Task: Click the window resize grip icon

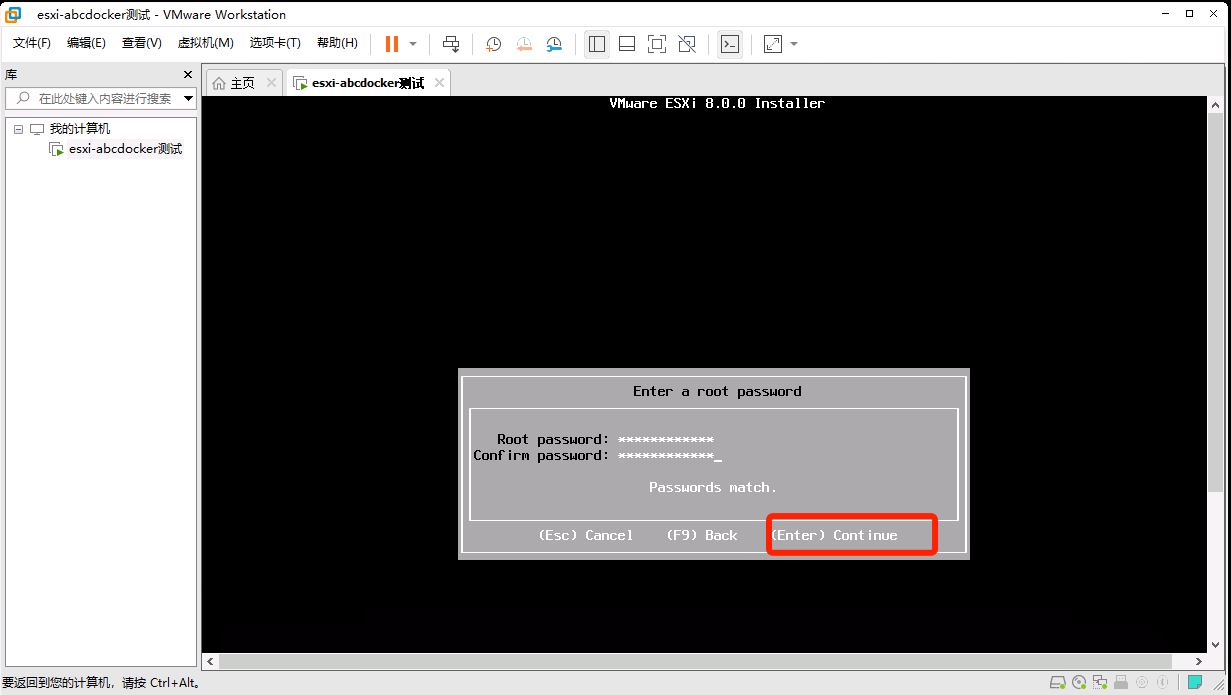Action: [1220, 685]
